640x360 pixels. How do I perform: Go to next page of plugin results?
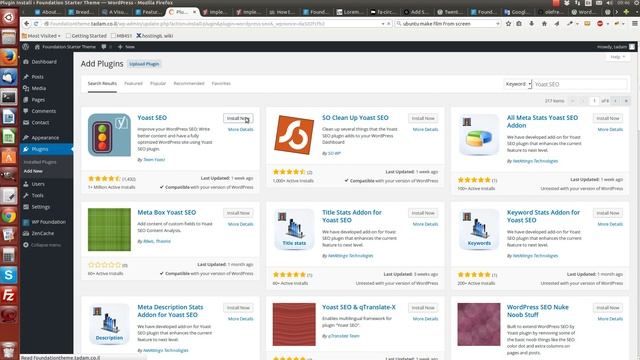[x=615, y=101]
